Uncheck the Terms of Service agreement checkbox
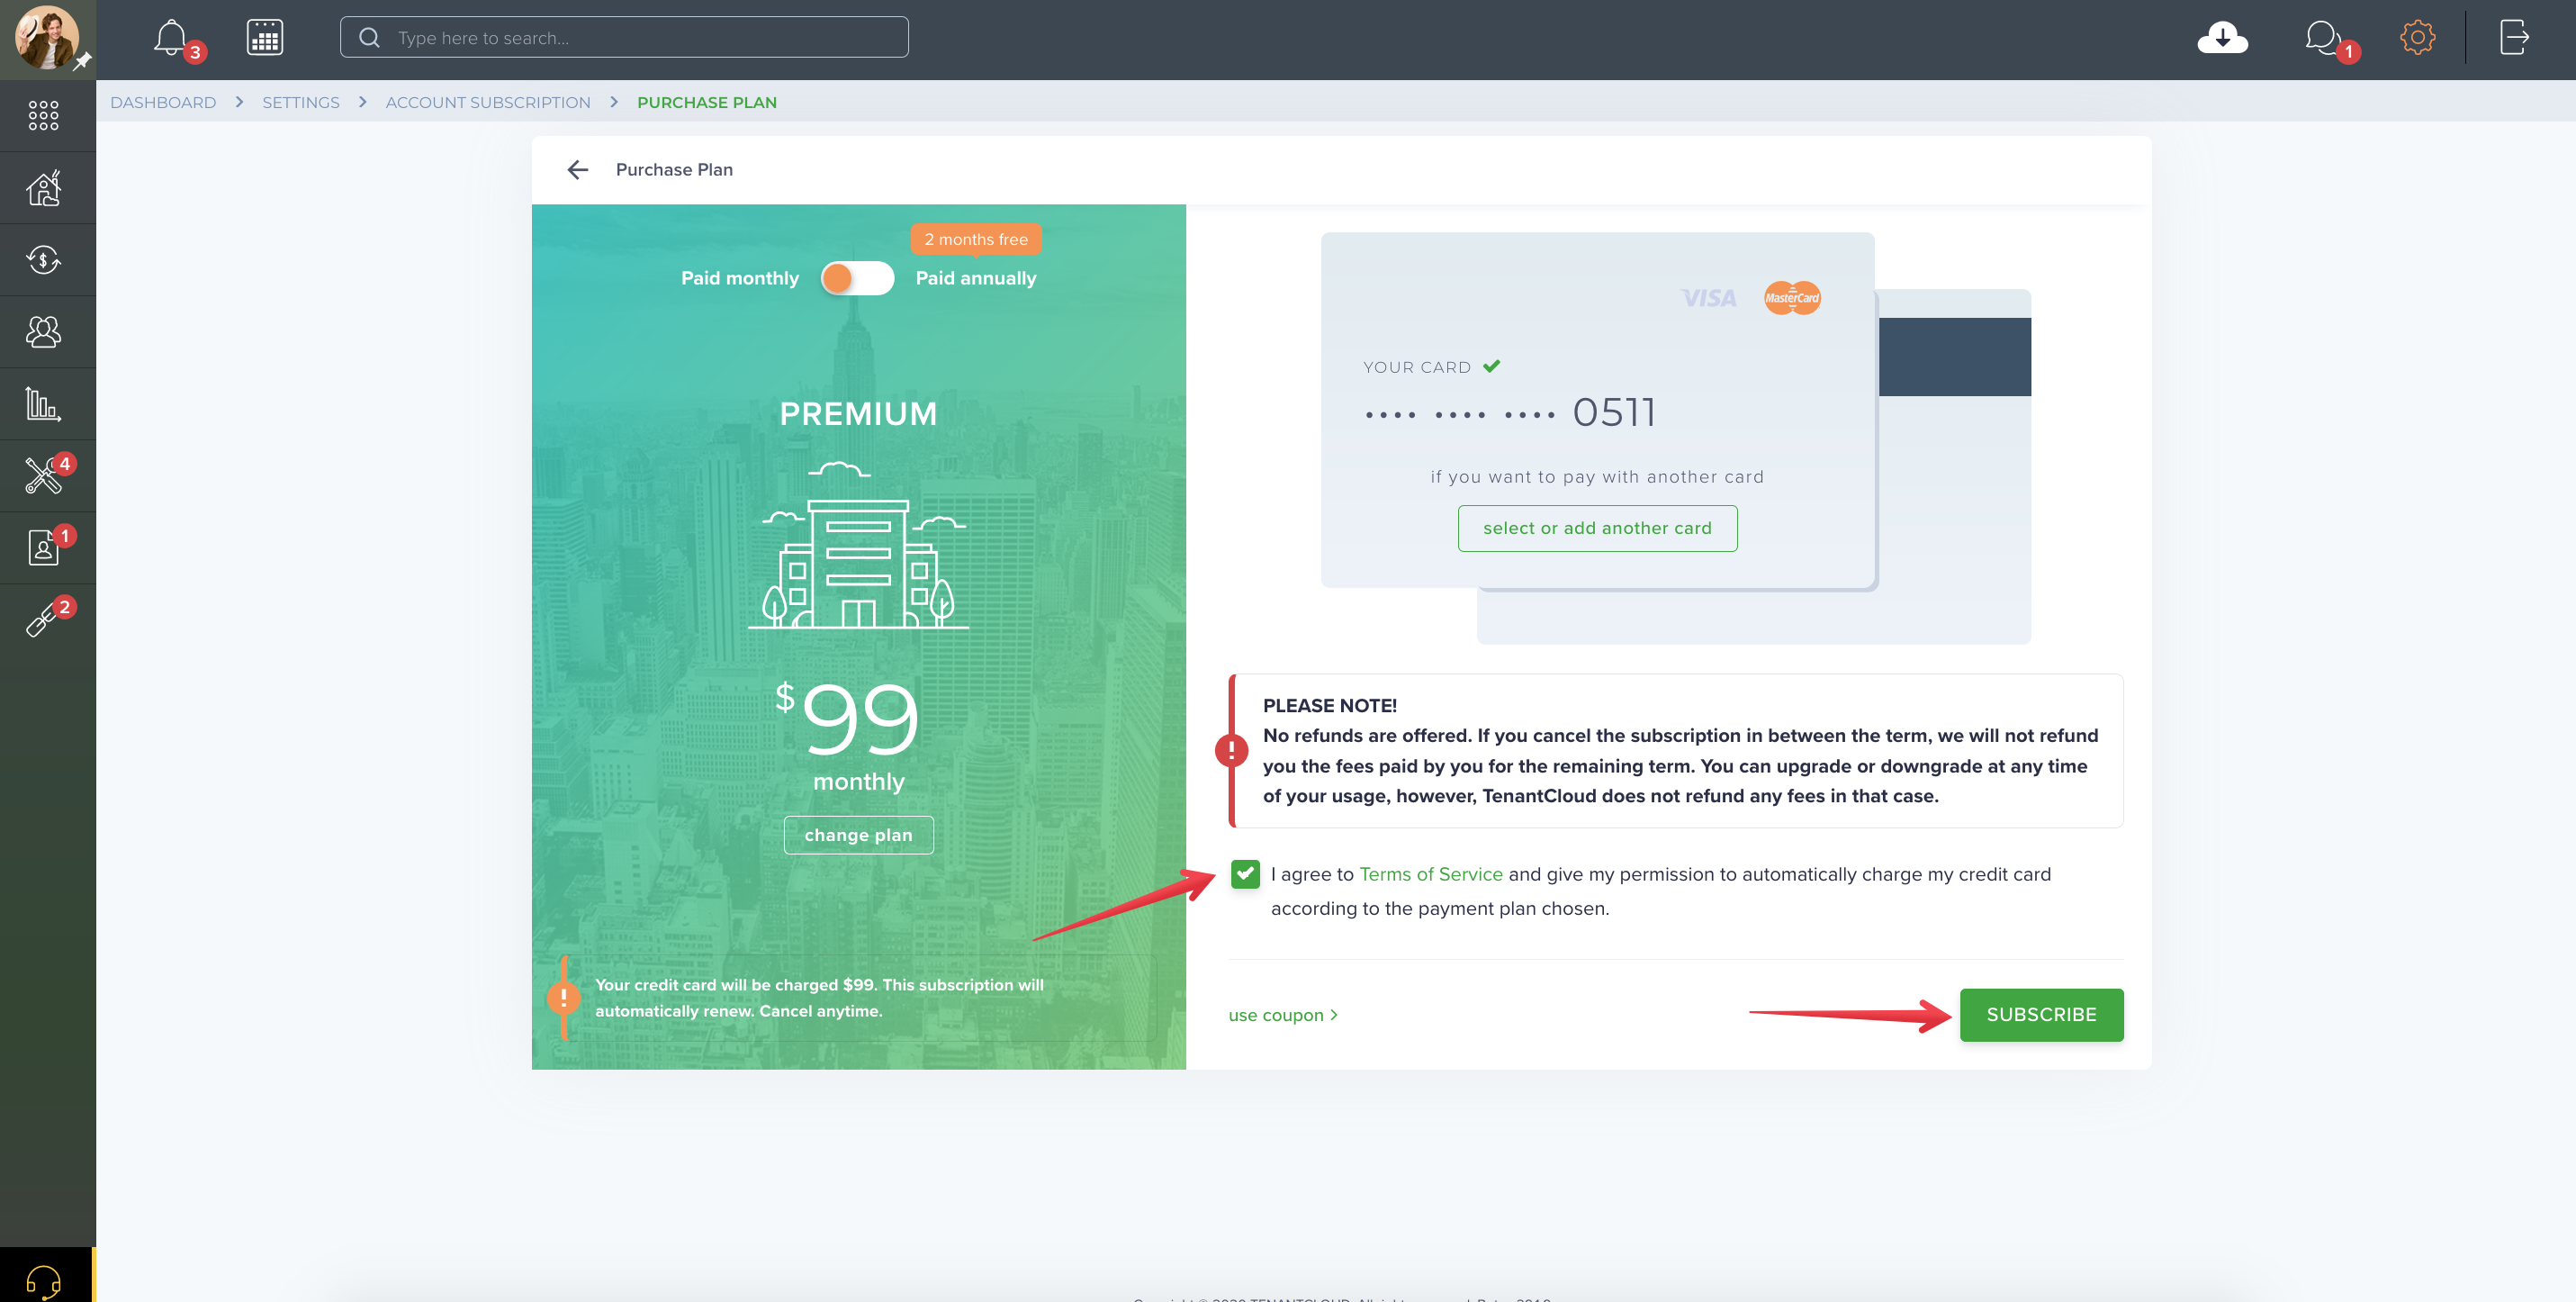 point(1245,874)
